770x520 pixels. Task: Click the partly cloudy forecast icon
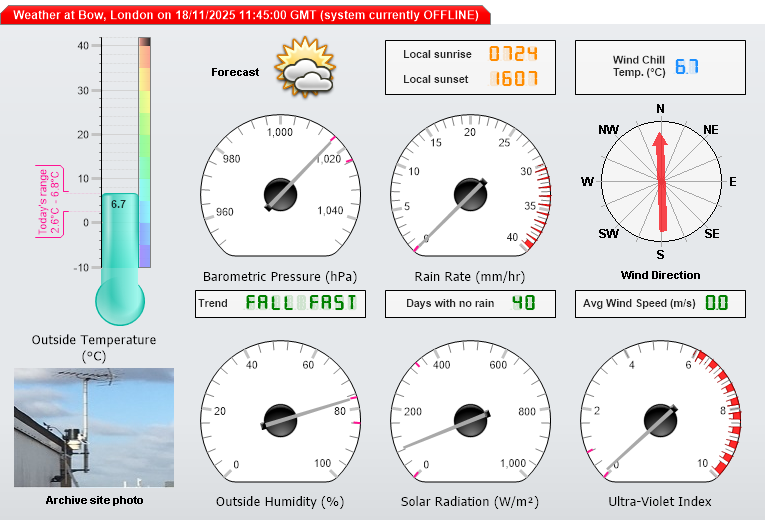(304, 67)
